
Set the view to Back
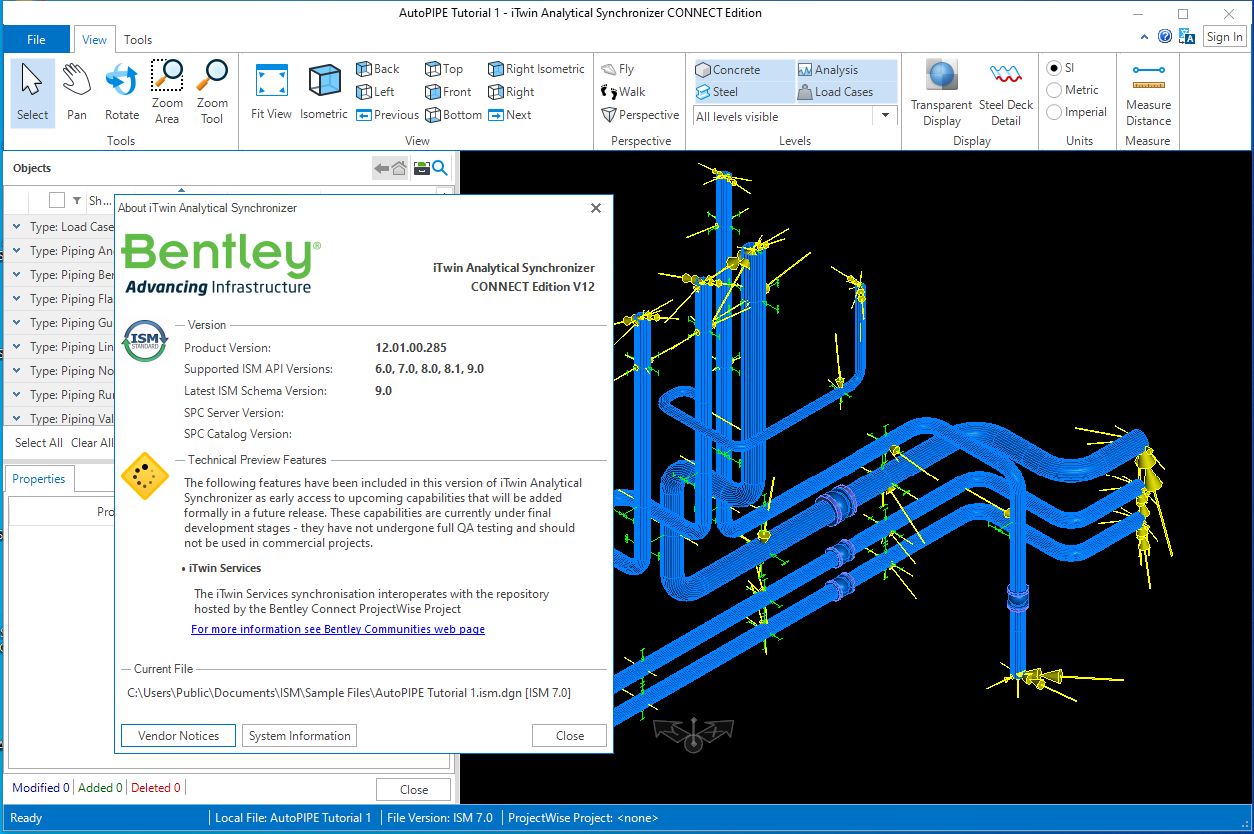[x=378, y=69]
